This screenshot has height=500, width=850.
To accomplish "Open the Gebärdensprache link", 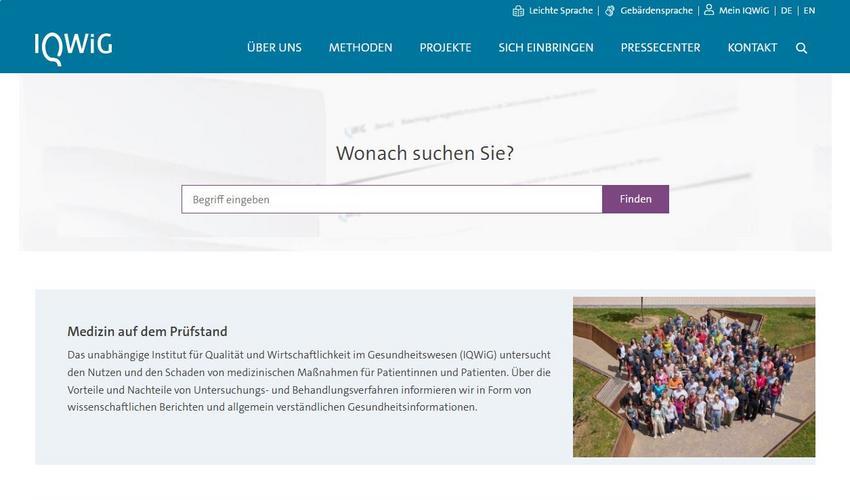I will pos(656,10).
